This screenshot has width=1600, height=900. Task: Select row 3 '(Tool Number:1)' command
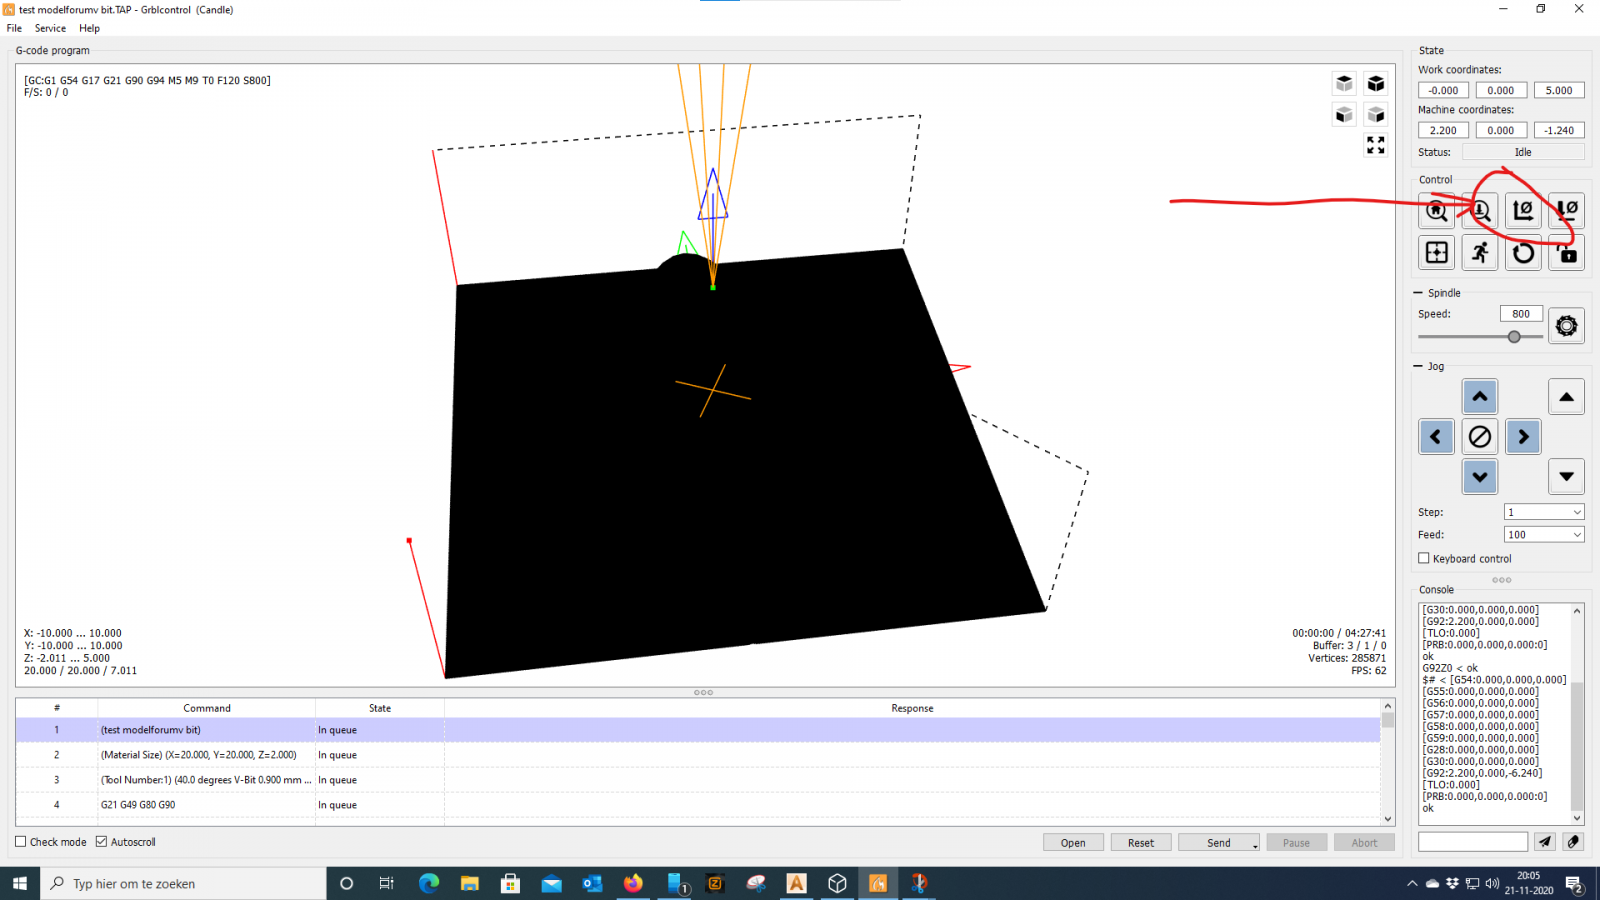[x=698, y=780]
